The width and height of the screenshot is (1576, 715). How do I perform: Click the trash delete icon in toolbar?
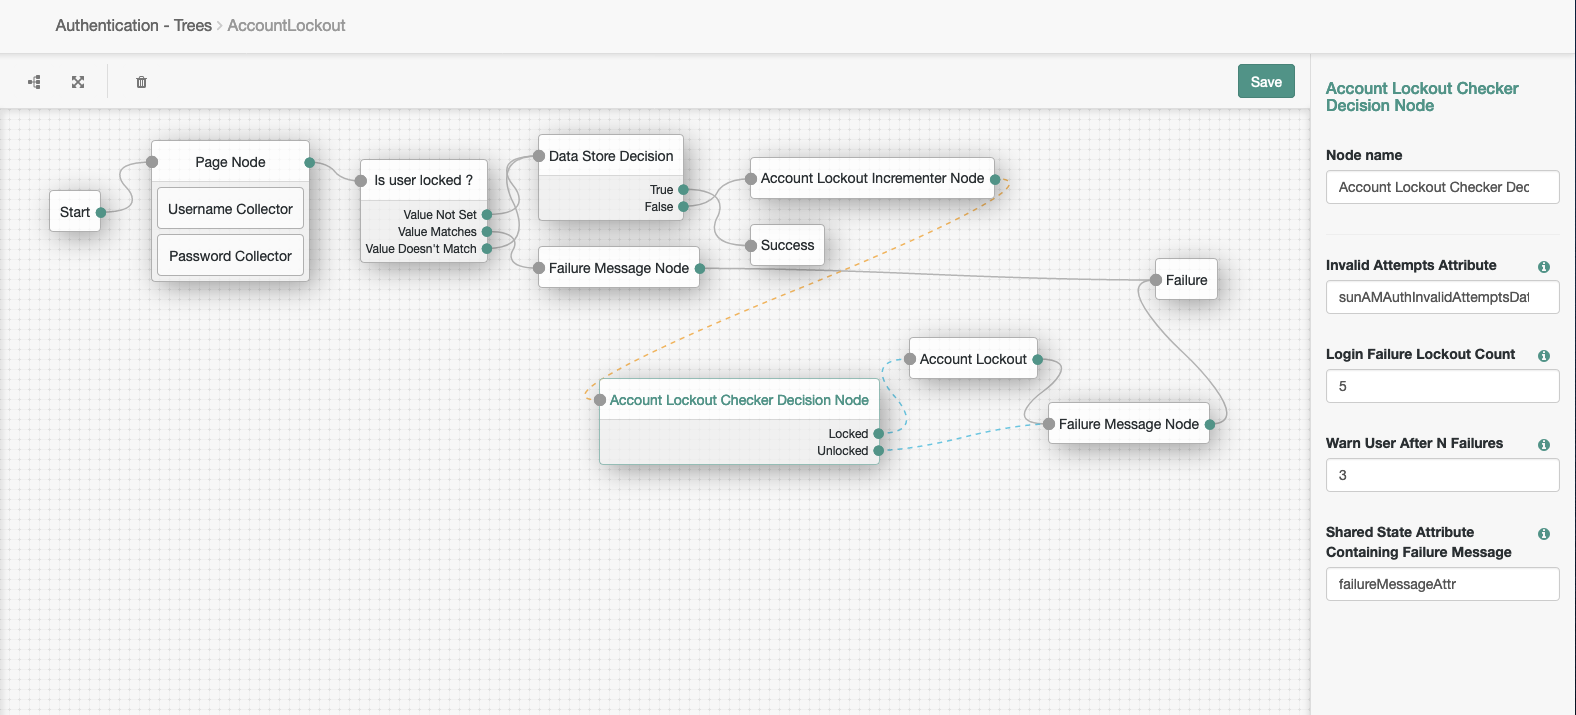pos(141,82)
